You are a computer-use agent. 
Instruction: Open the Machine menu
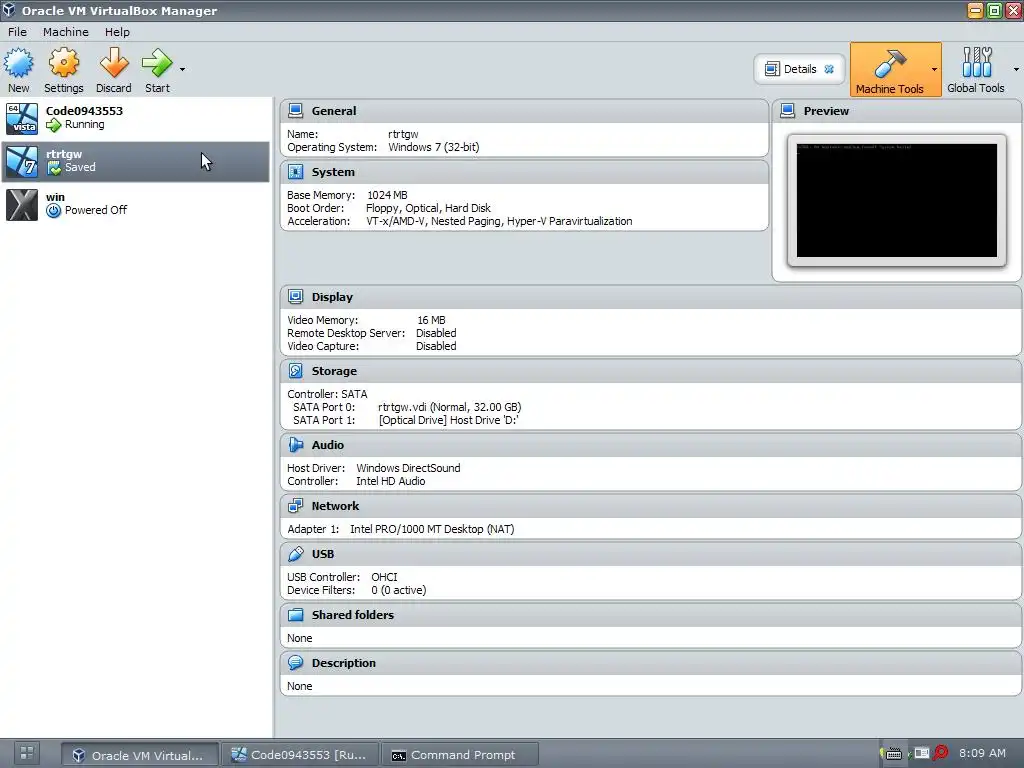point(65,32)
